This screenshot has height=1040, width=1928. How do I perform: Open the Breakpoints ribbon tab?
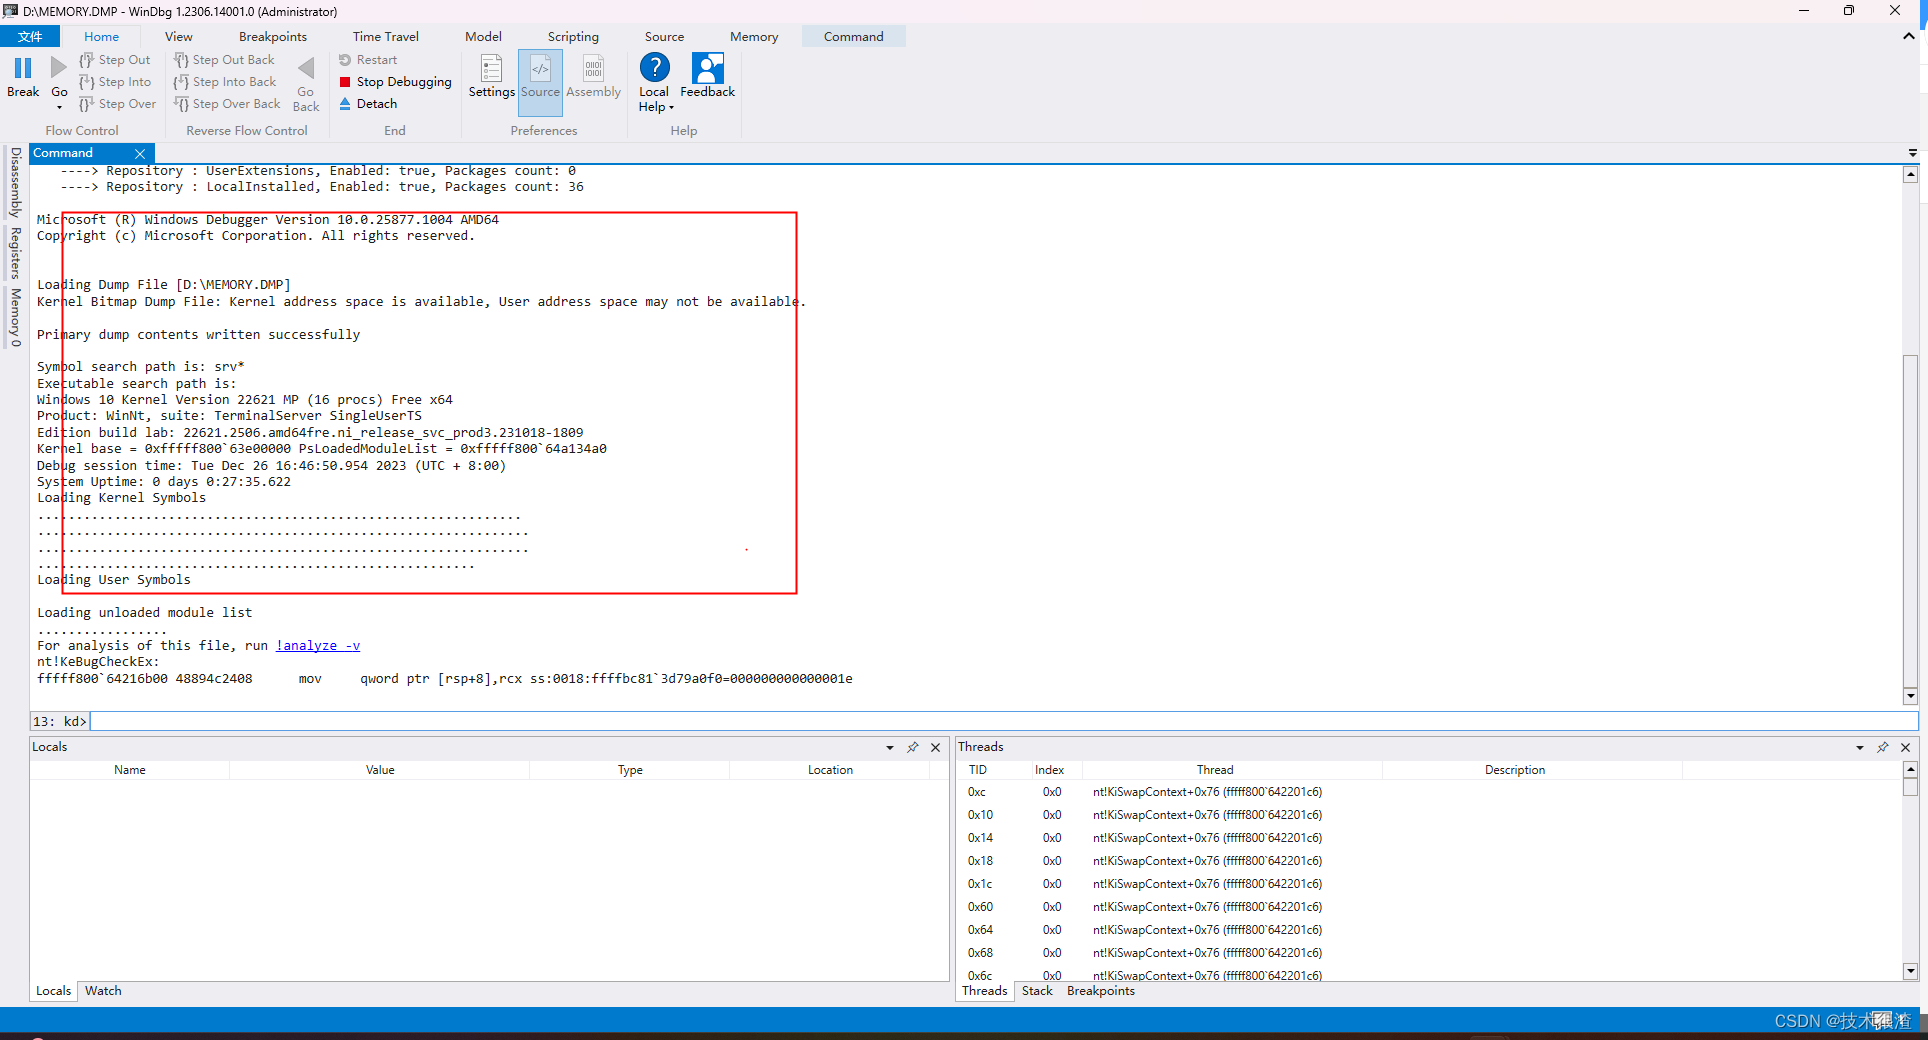point(273,37)
